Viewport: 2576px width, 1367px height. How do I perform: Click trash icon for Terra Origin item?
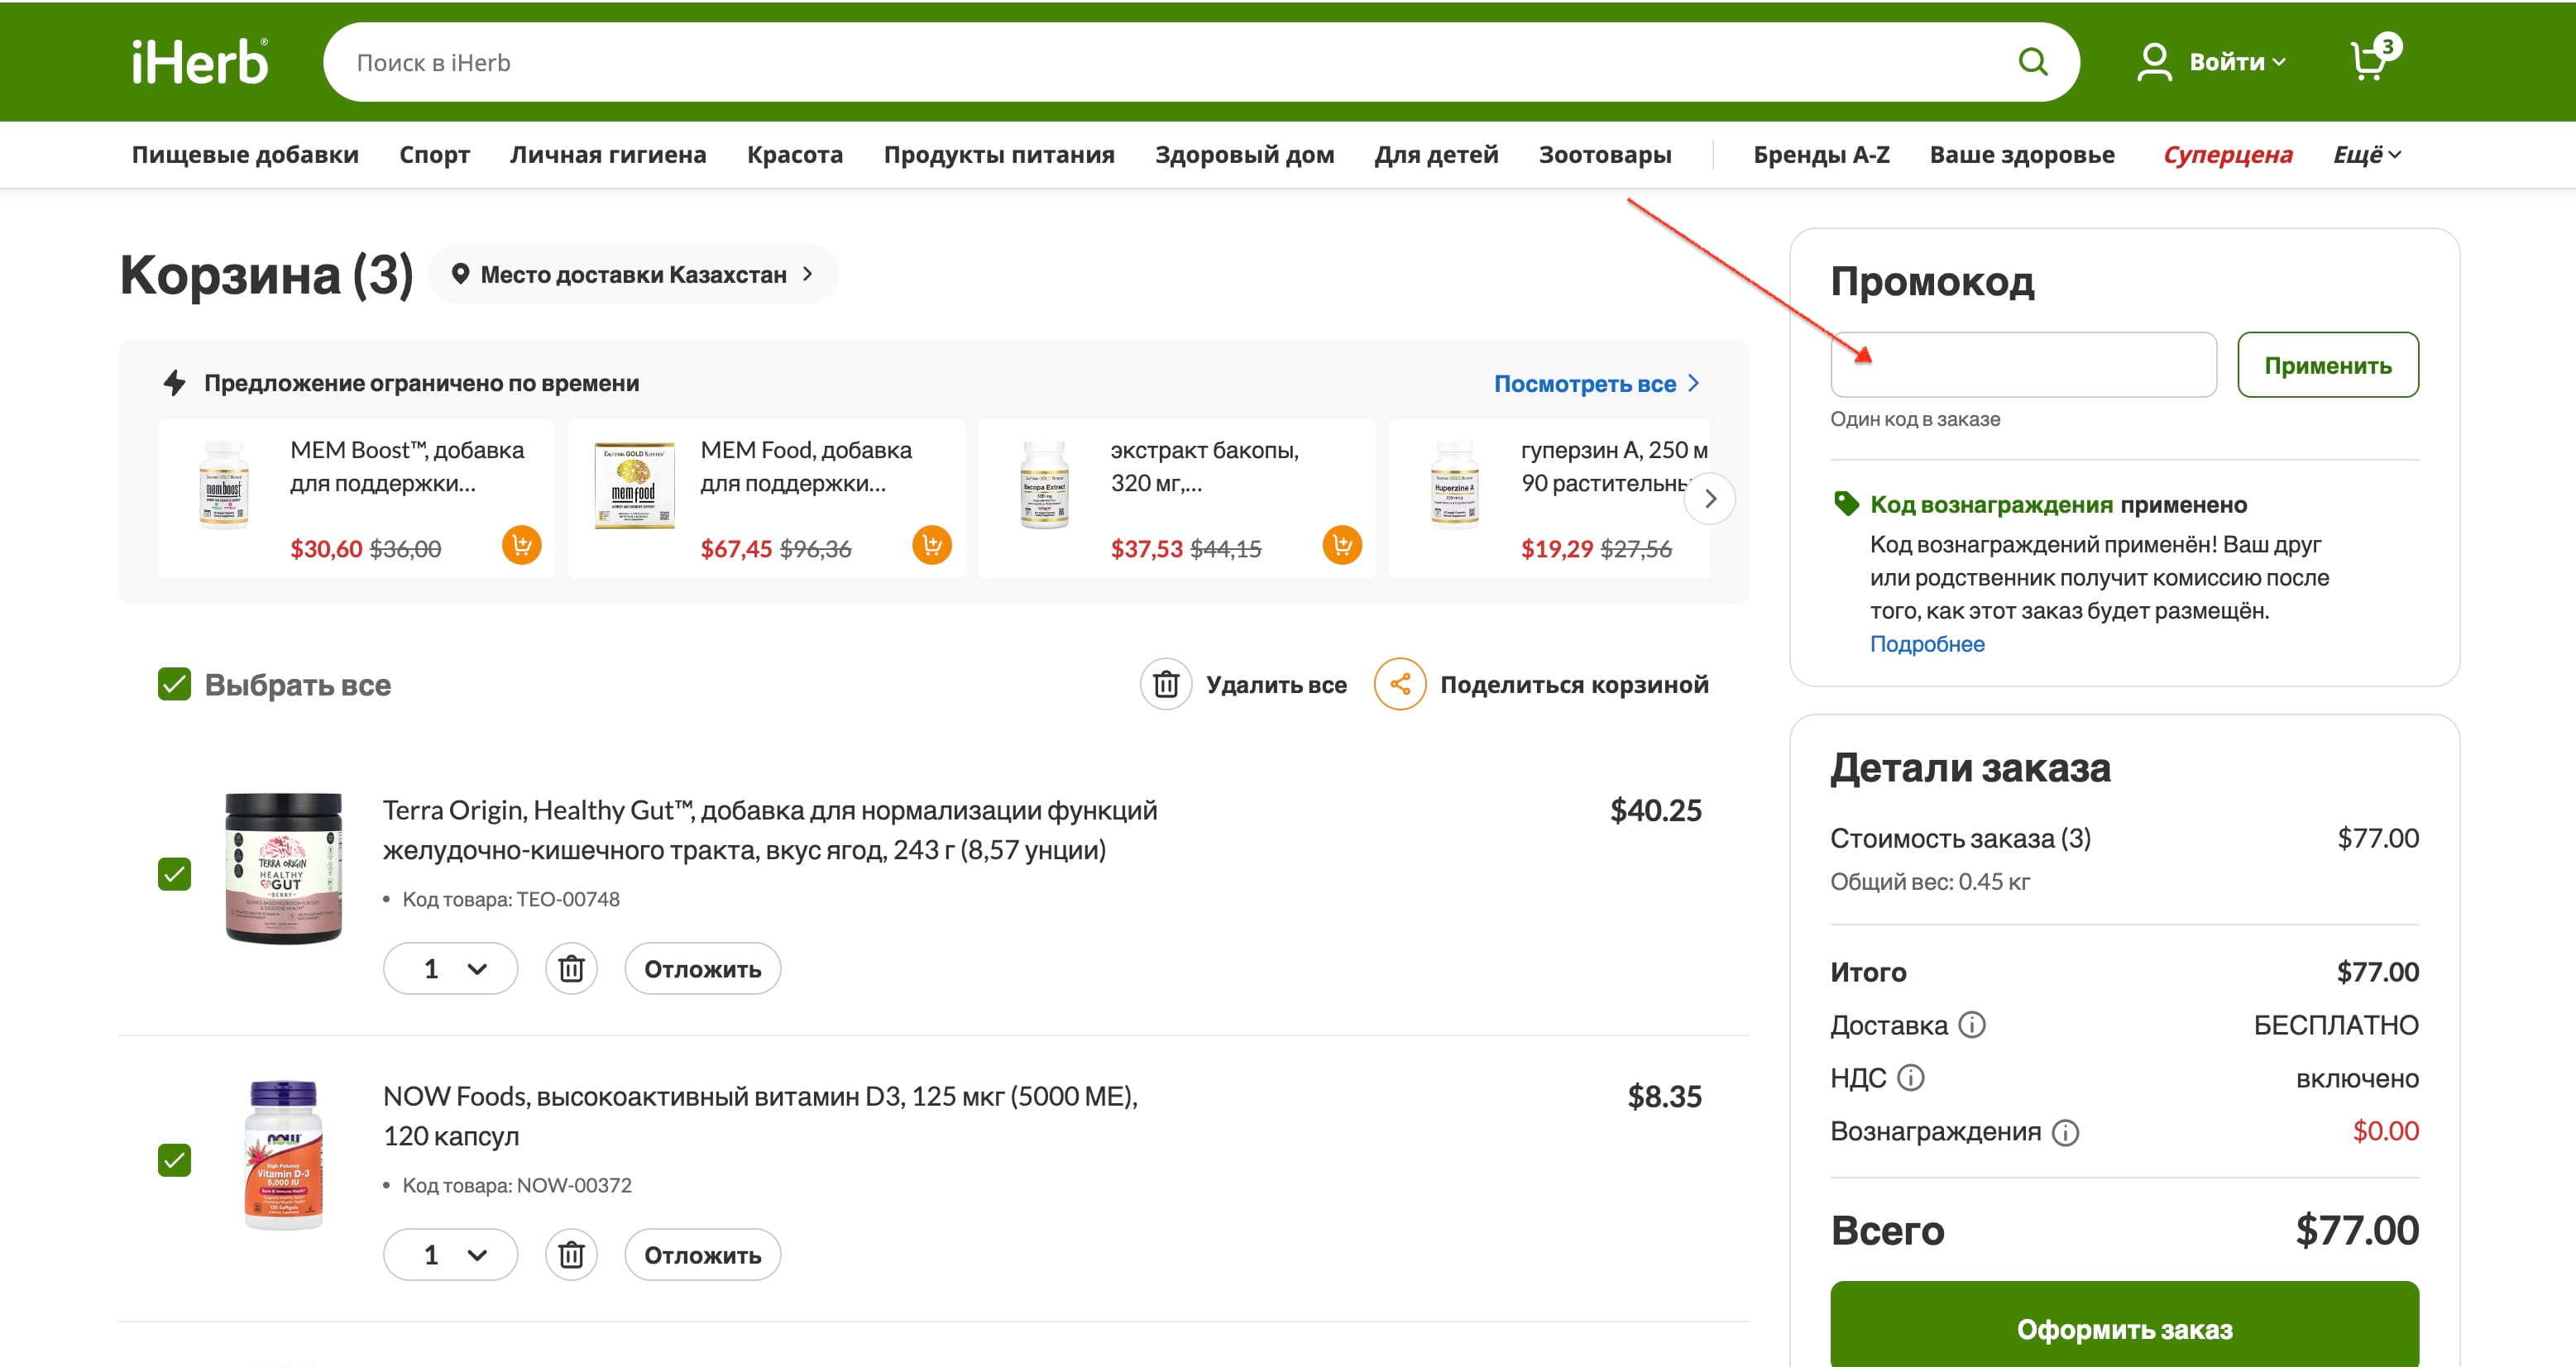[x=571, y=968]
